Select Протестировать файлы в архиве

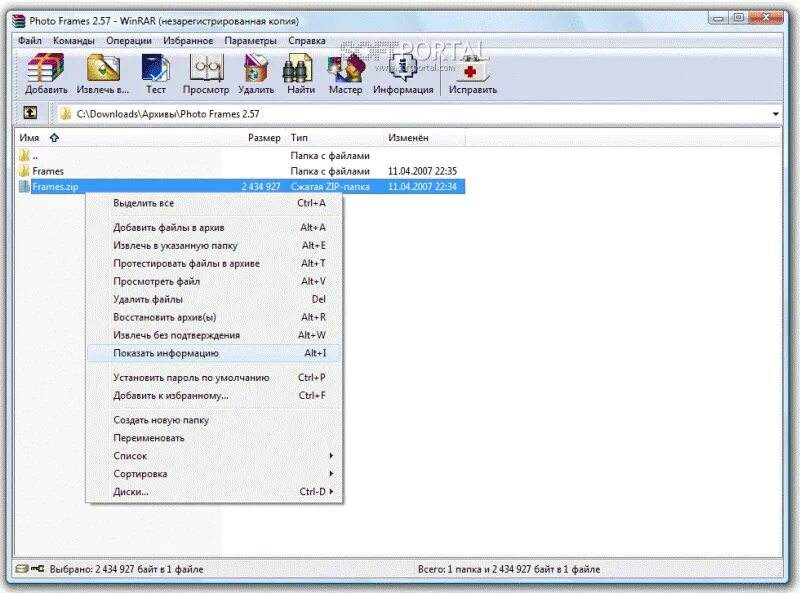(x=214, y=263)
